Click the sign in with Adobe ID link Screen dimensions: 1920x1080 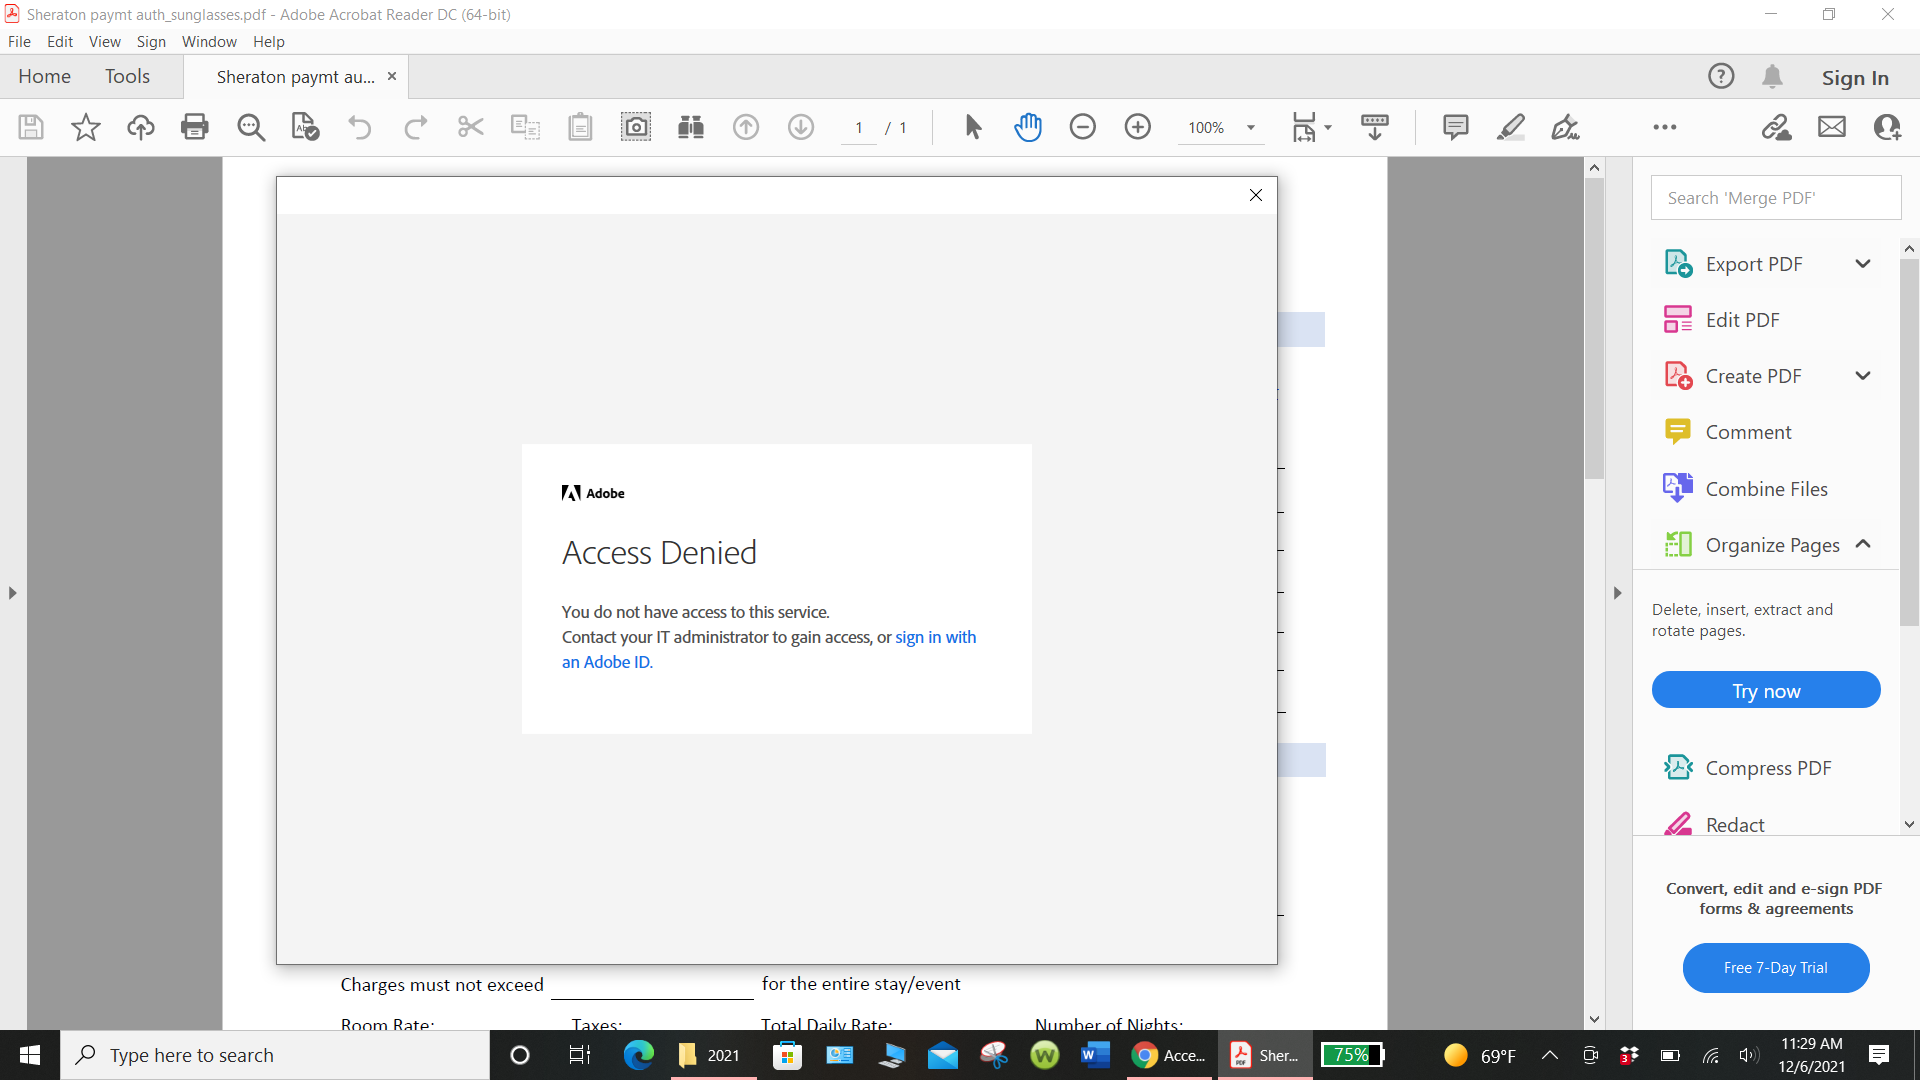[x=934, y=637]
